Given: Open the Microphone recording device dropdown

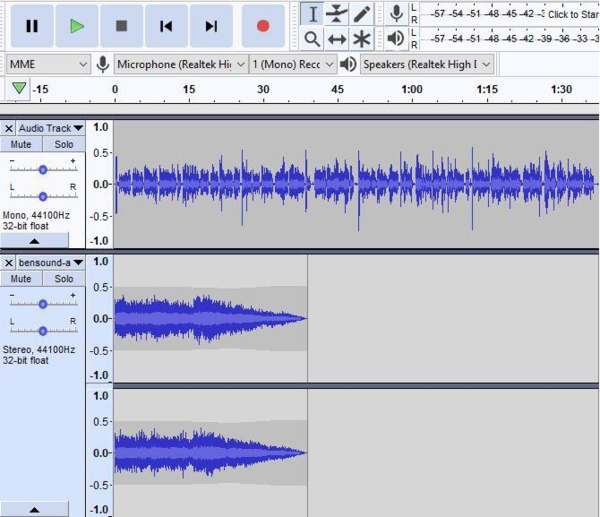Looking at the screenshot, I should coord(181,64).
